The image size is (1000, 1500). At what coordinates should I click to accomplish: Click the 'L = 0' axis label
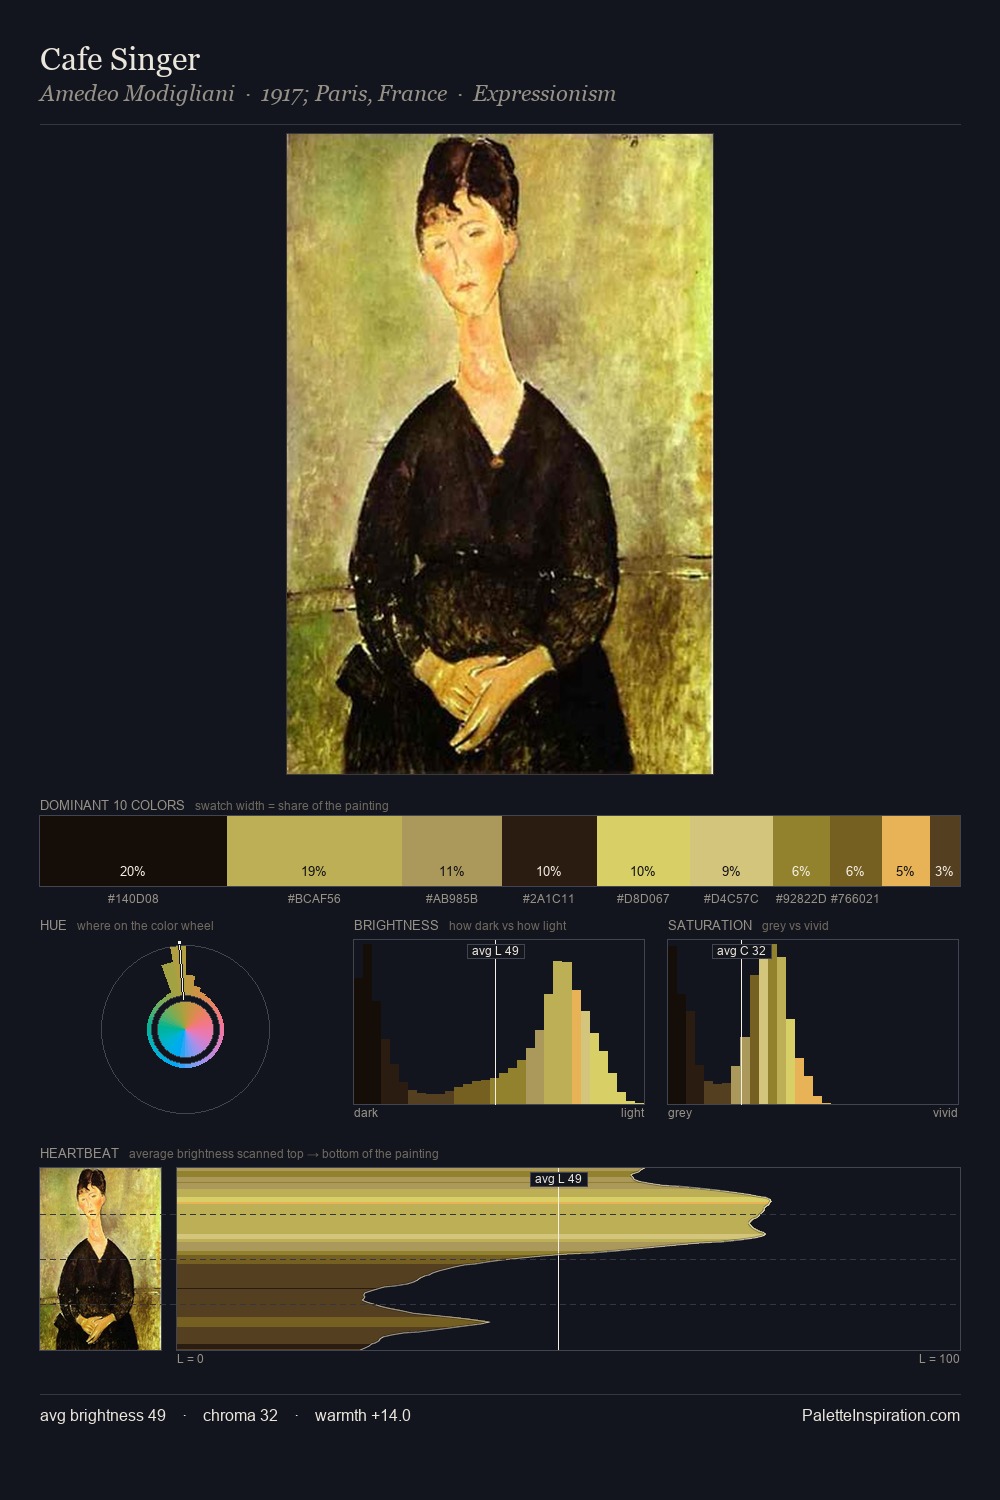tap(190, 1359)
